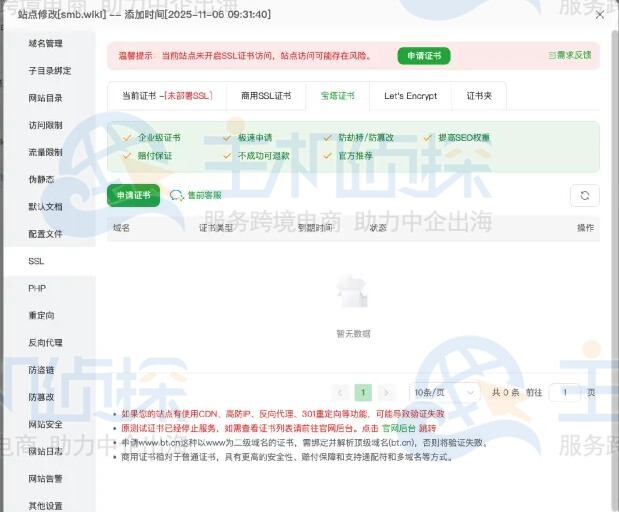The image size is (619, 512).
Task: Click the 售前客服 chat bubble icon
Action: click(x=176, y=195)
